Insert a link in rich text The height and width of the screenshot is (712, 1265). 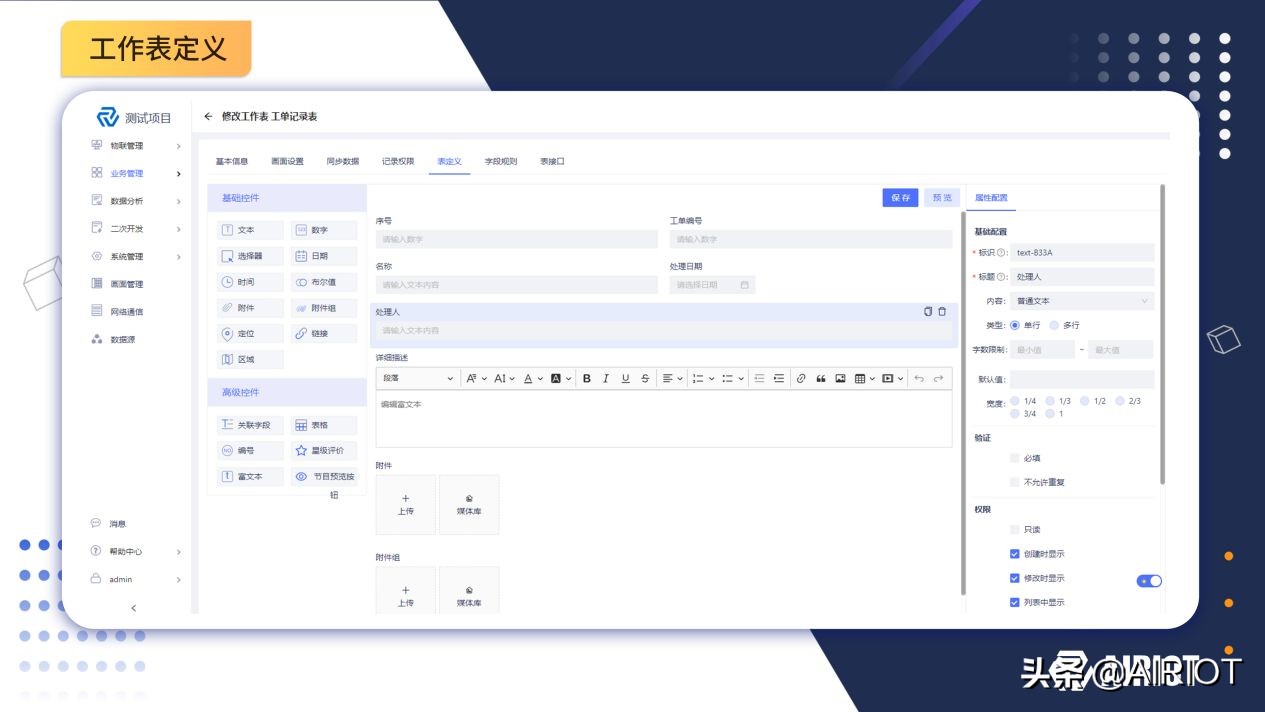801,378
